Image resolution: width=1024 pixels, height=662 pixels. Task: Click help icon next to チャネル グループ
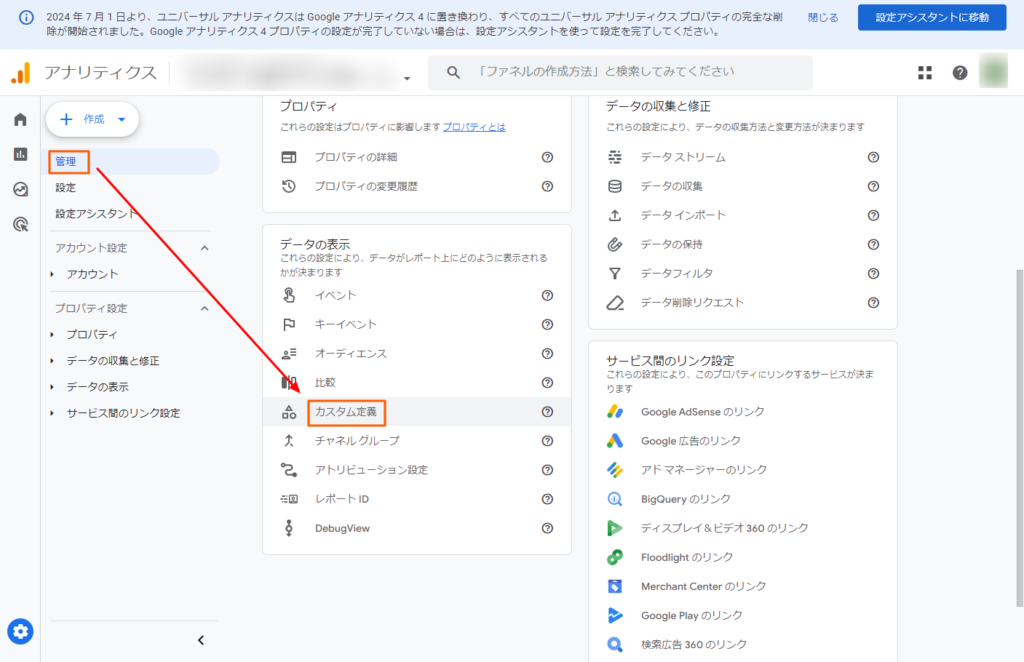coord(547,441)
